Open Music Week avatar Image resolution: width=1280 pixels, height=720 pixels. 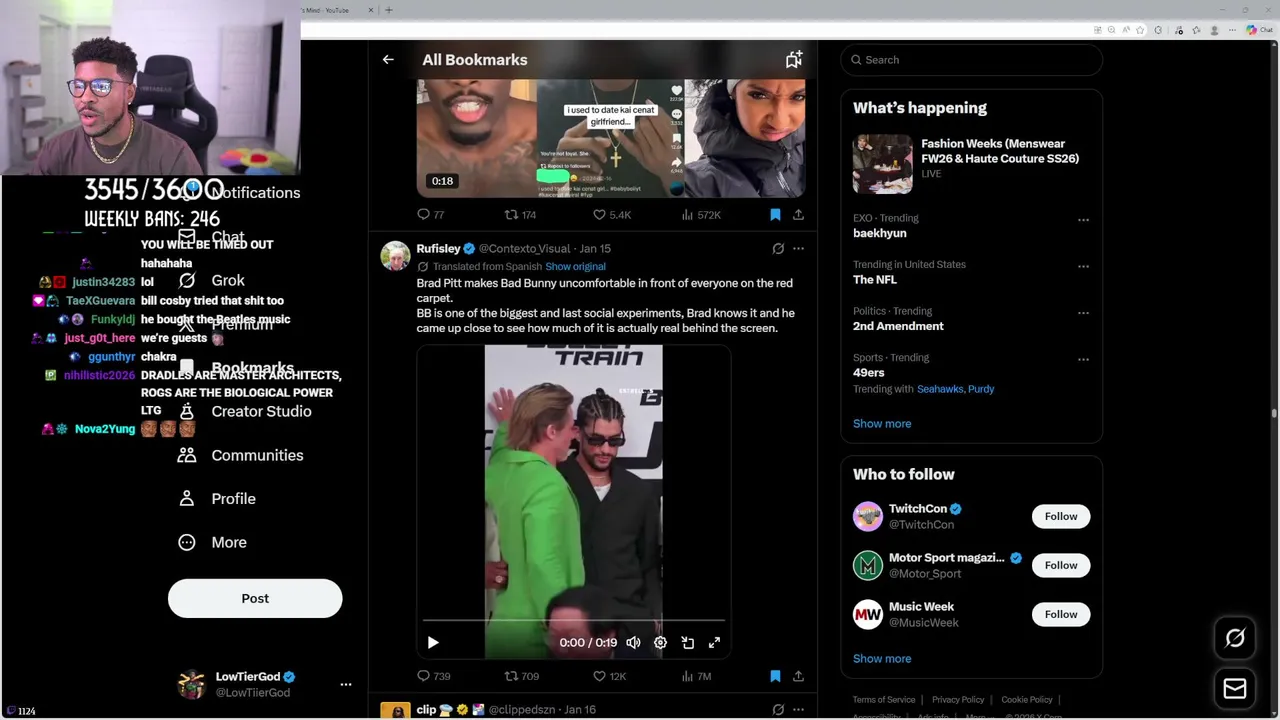click(x=868, y=614)
